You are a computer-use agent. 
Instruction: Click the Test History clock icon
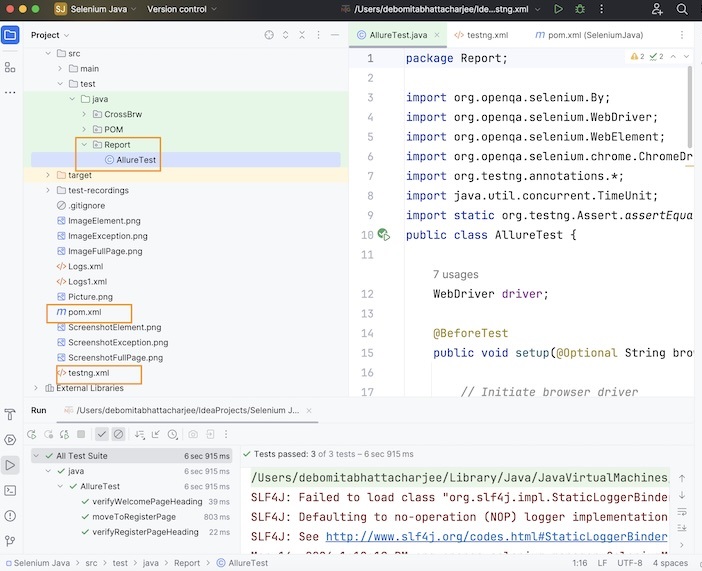click(171, 434)
